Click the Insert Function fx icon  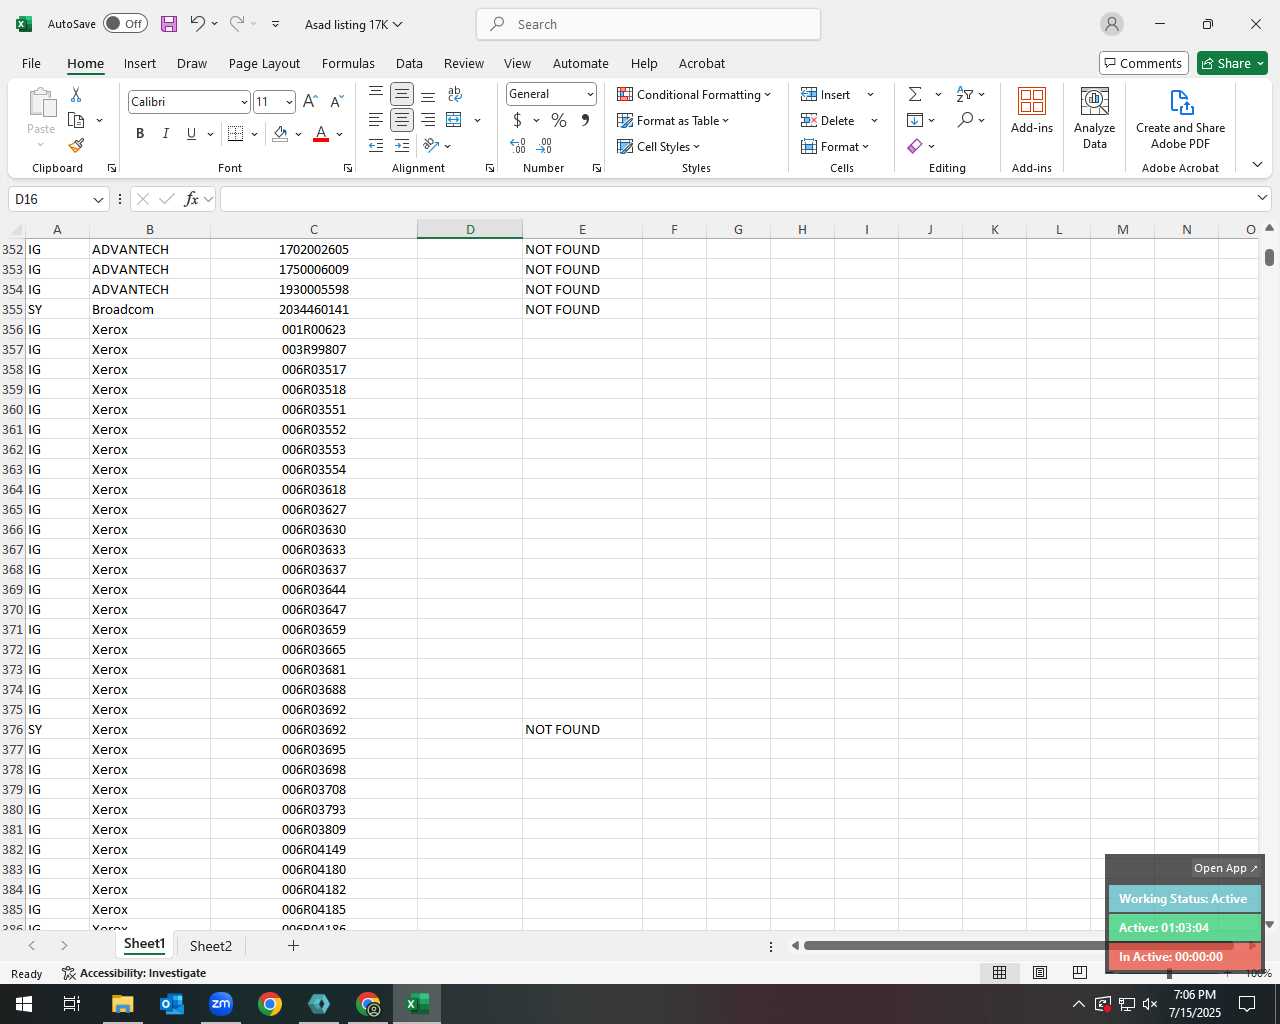point(192,199)
